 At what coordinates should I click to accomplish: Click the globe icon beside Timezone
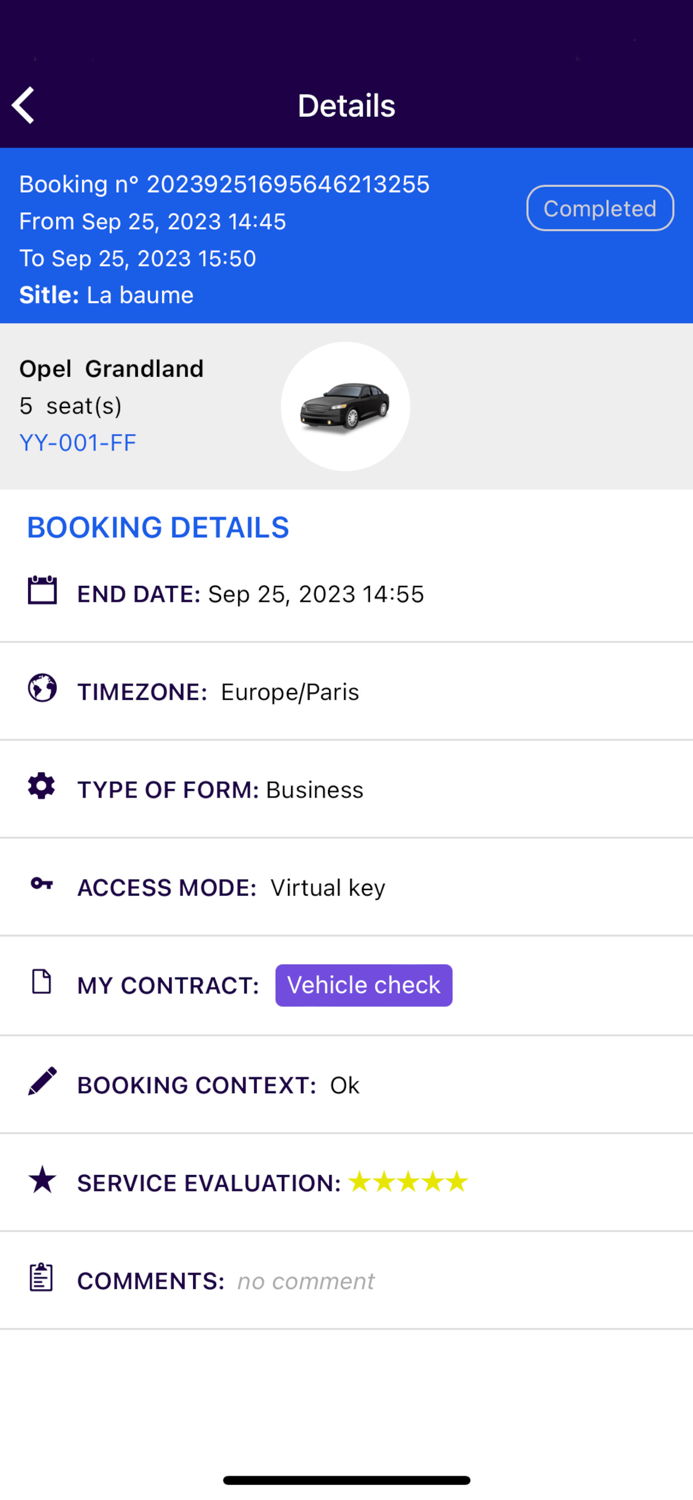[42, 688]
